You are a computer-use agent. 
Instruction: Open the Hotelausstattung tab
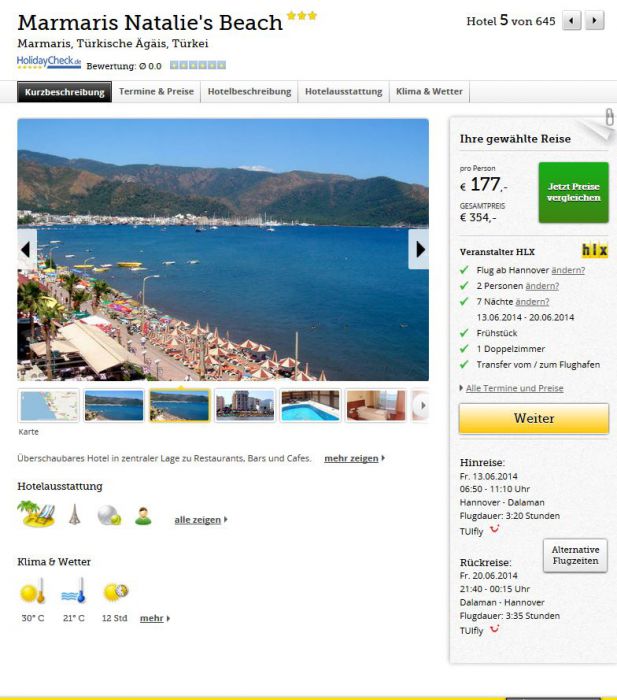pos(343,92)
